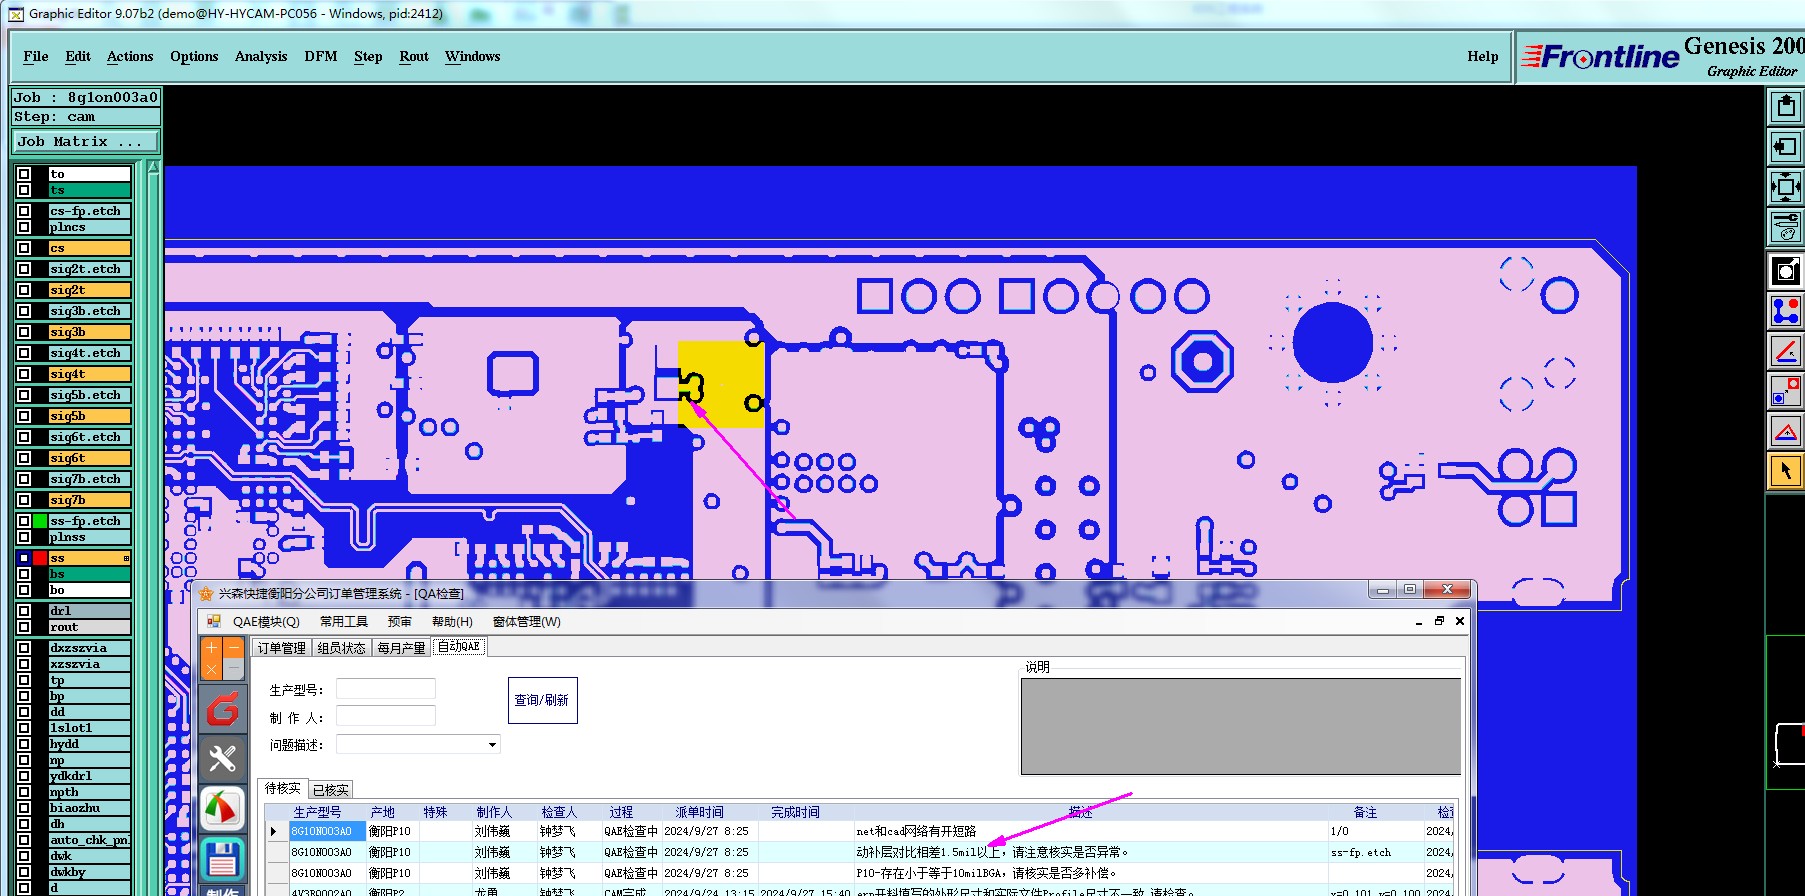The width and height of the screenshot is (1805, 896).
Task: Click the Frontline logo in header
Action: [x=1601, y=57]
